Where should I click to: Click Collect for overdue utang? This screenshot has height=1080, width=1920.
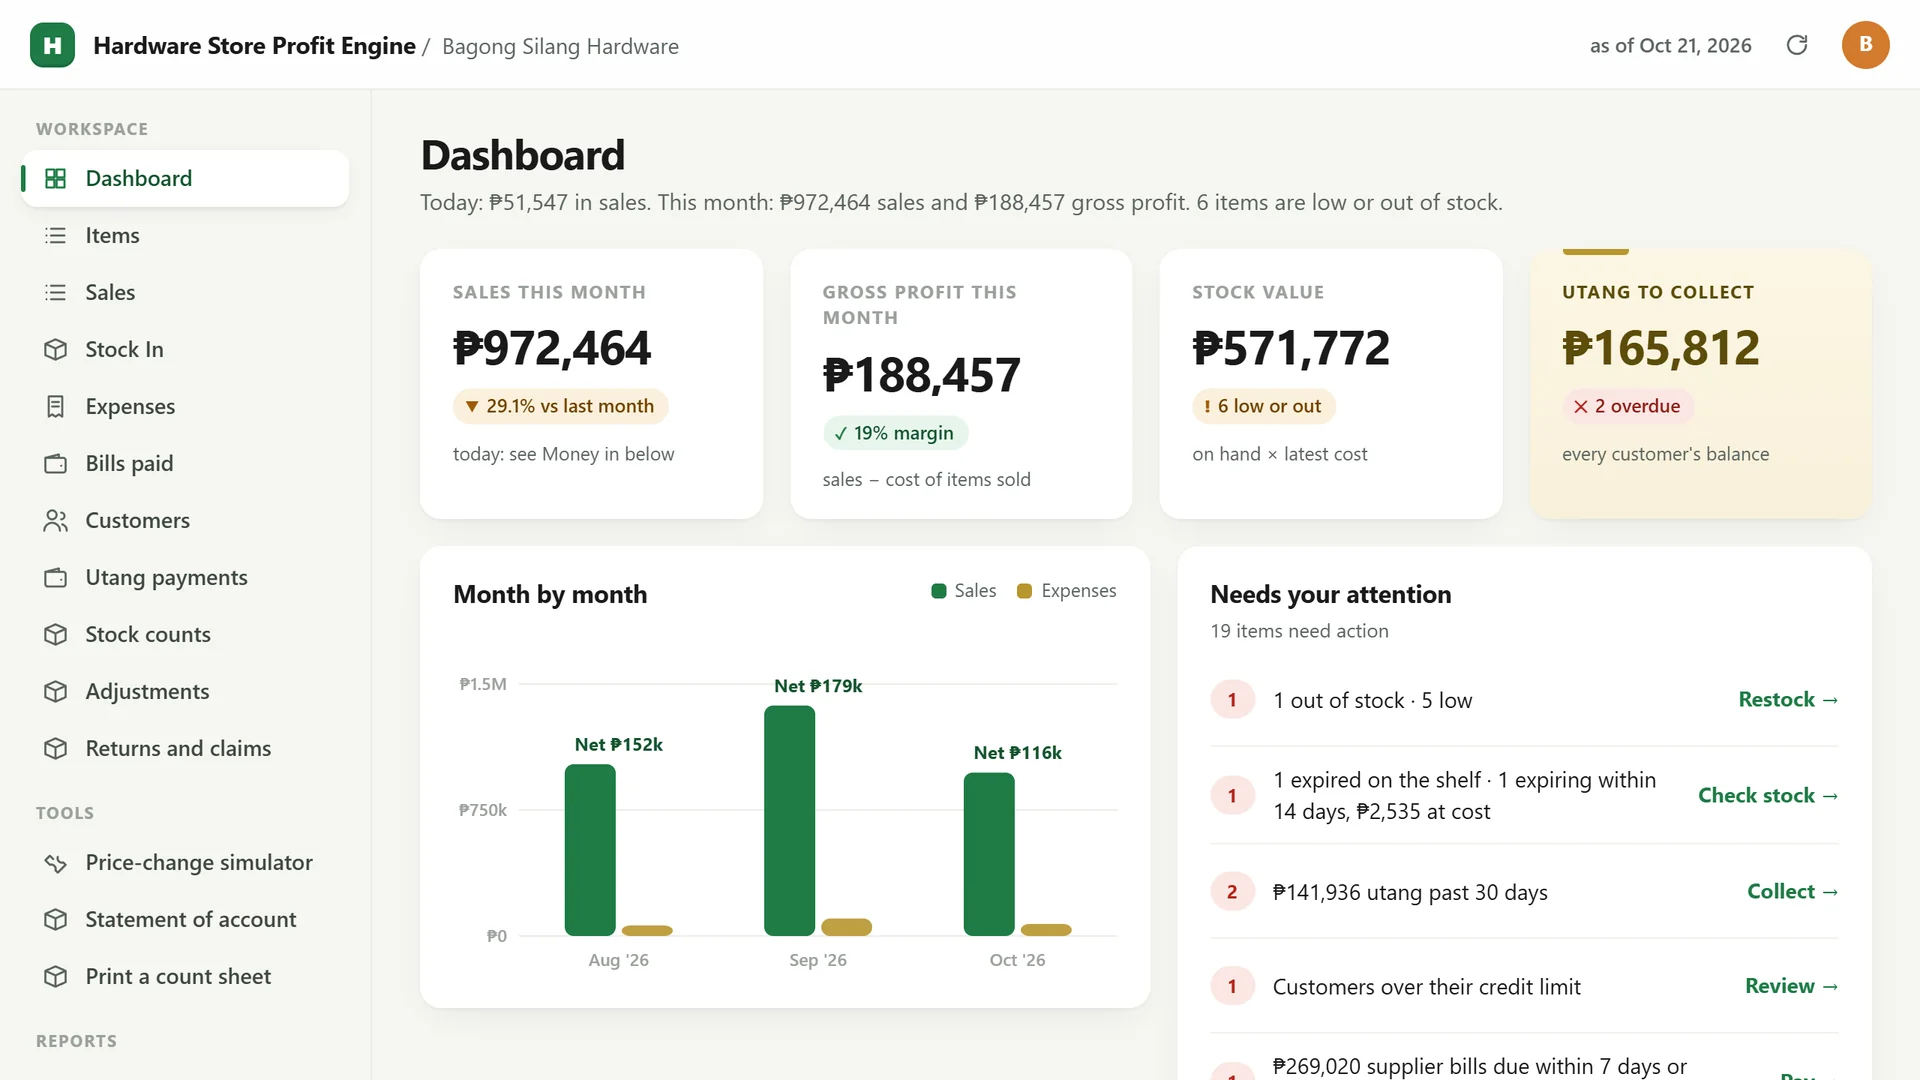point(1792,891)
